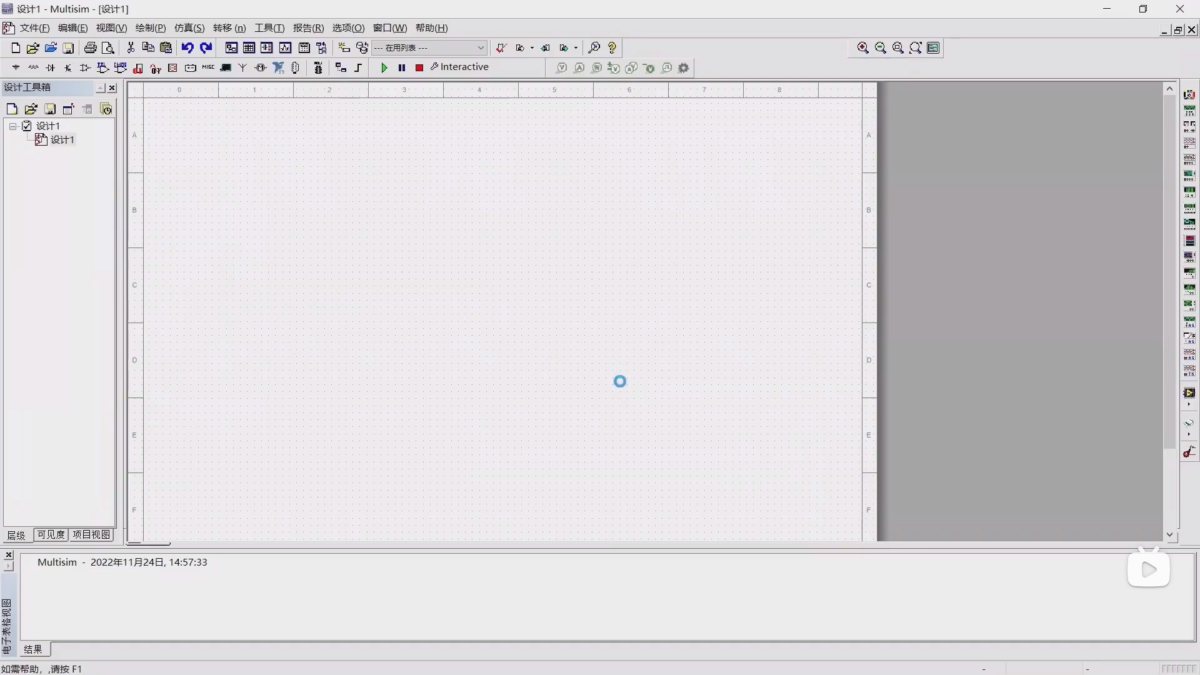Switch to the 层级 tab
Viewport: 1200px width, 675px height.
[16, 535]
